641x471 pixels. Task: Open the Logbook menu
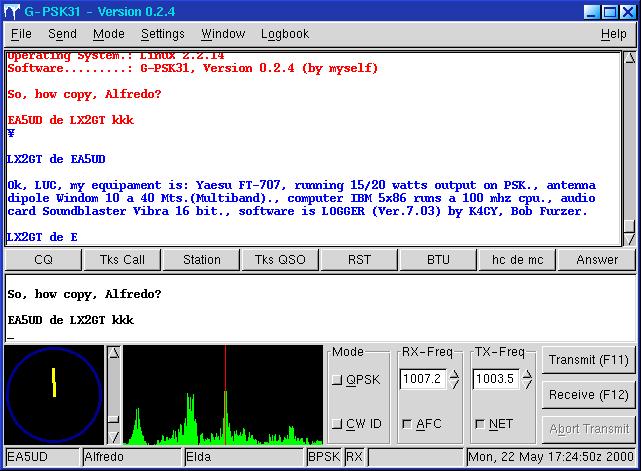click(x=285, y=34)
